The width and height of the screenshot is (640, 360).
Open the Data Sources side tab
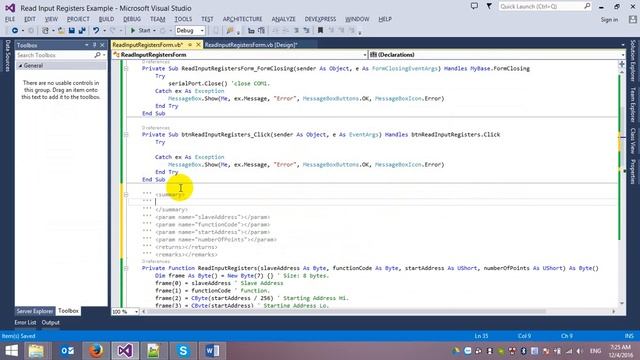[7, 56]
